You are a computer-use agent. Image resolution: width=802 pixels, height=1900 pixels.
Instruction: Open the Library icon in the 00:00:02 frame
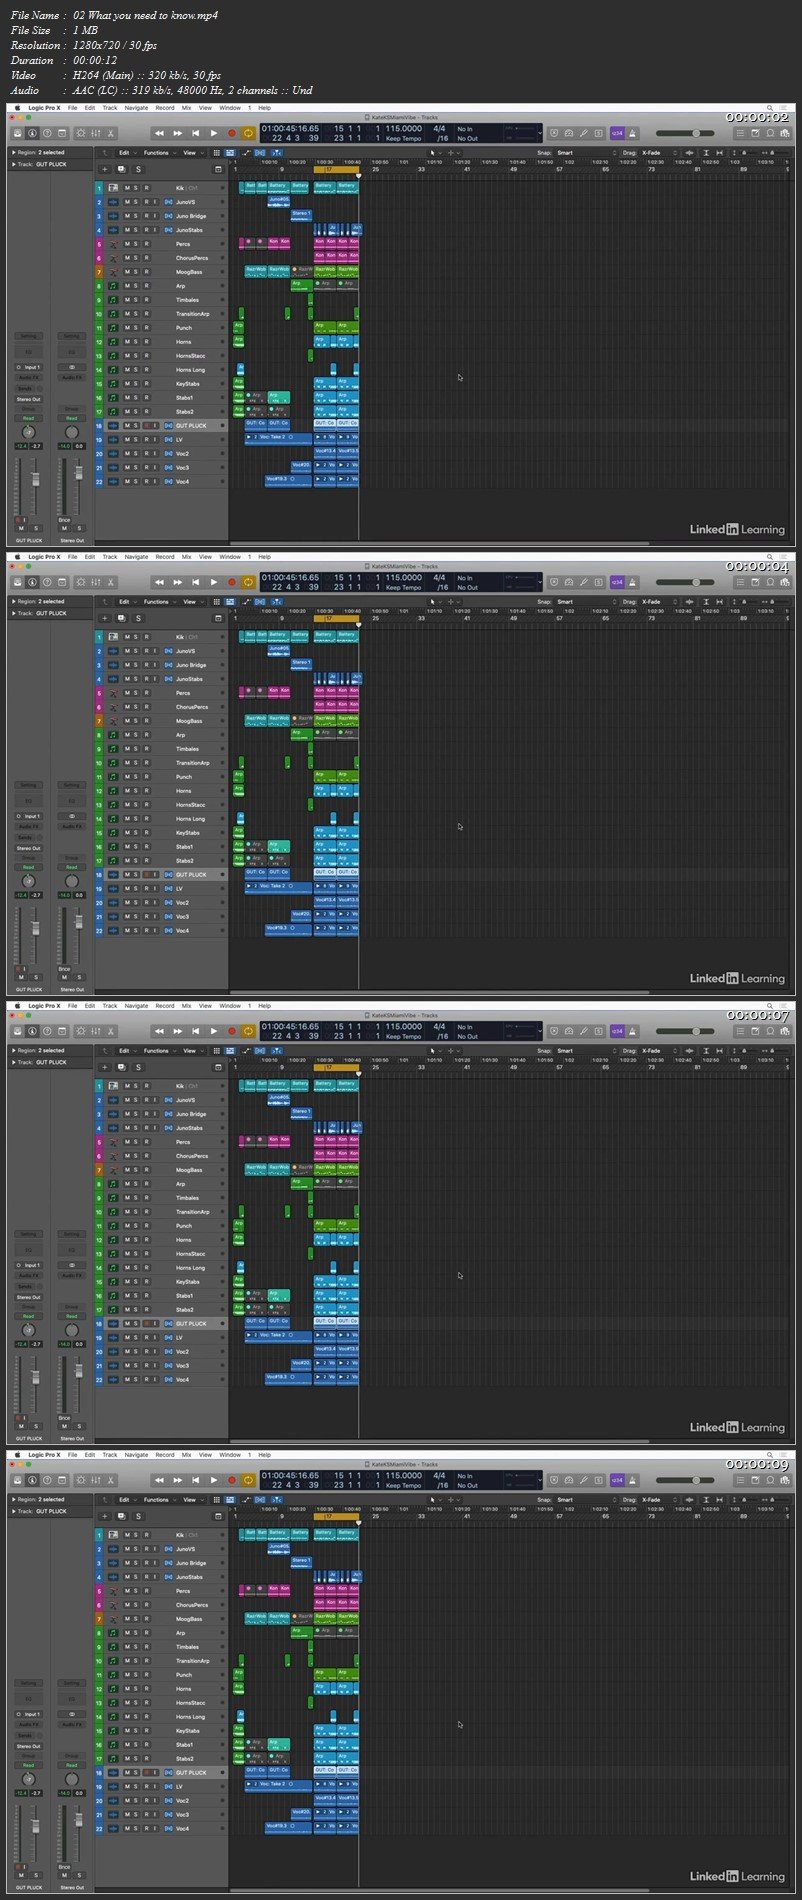tap(18, 133)
